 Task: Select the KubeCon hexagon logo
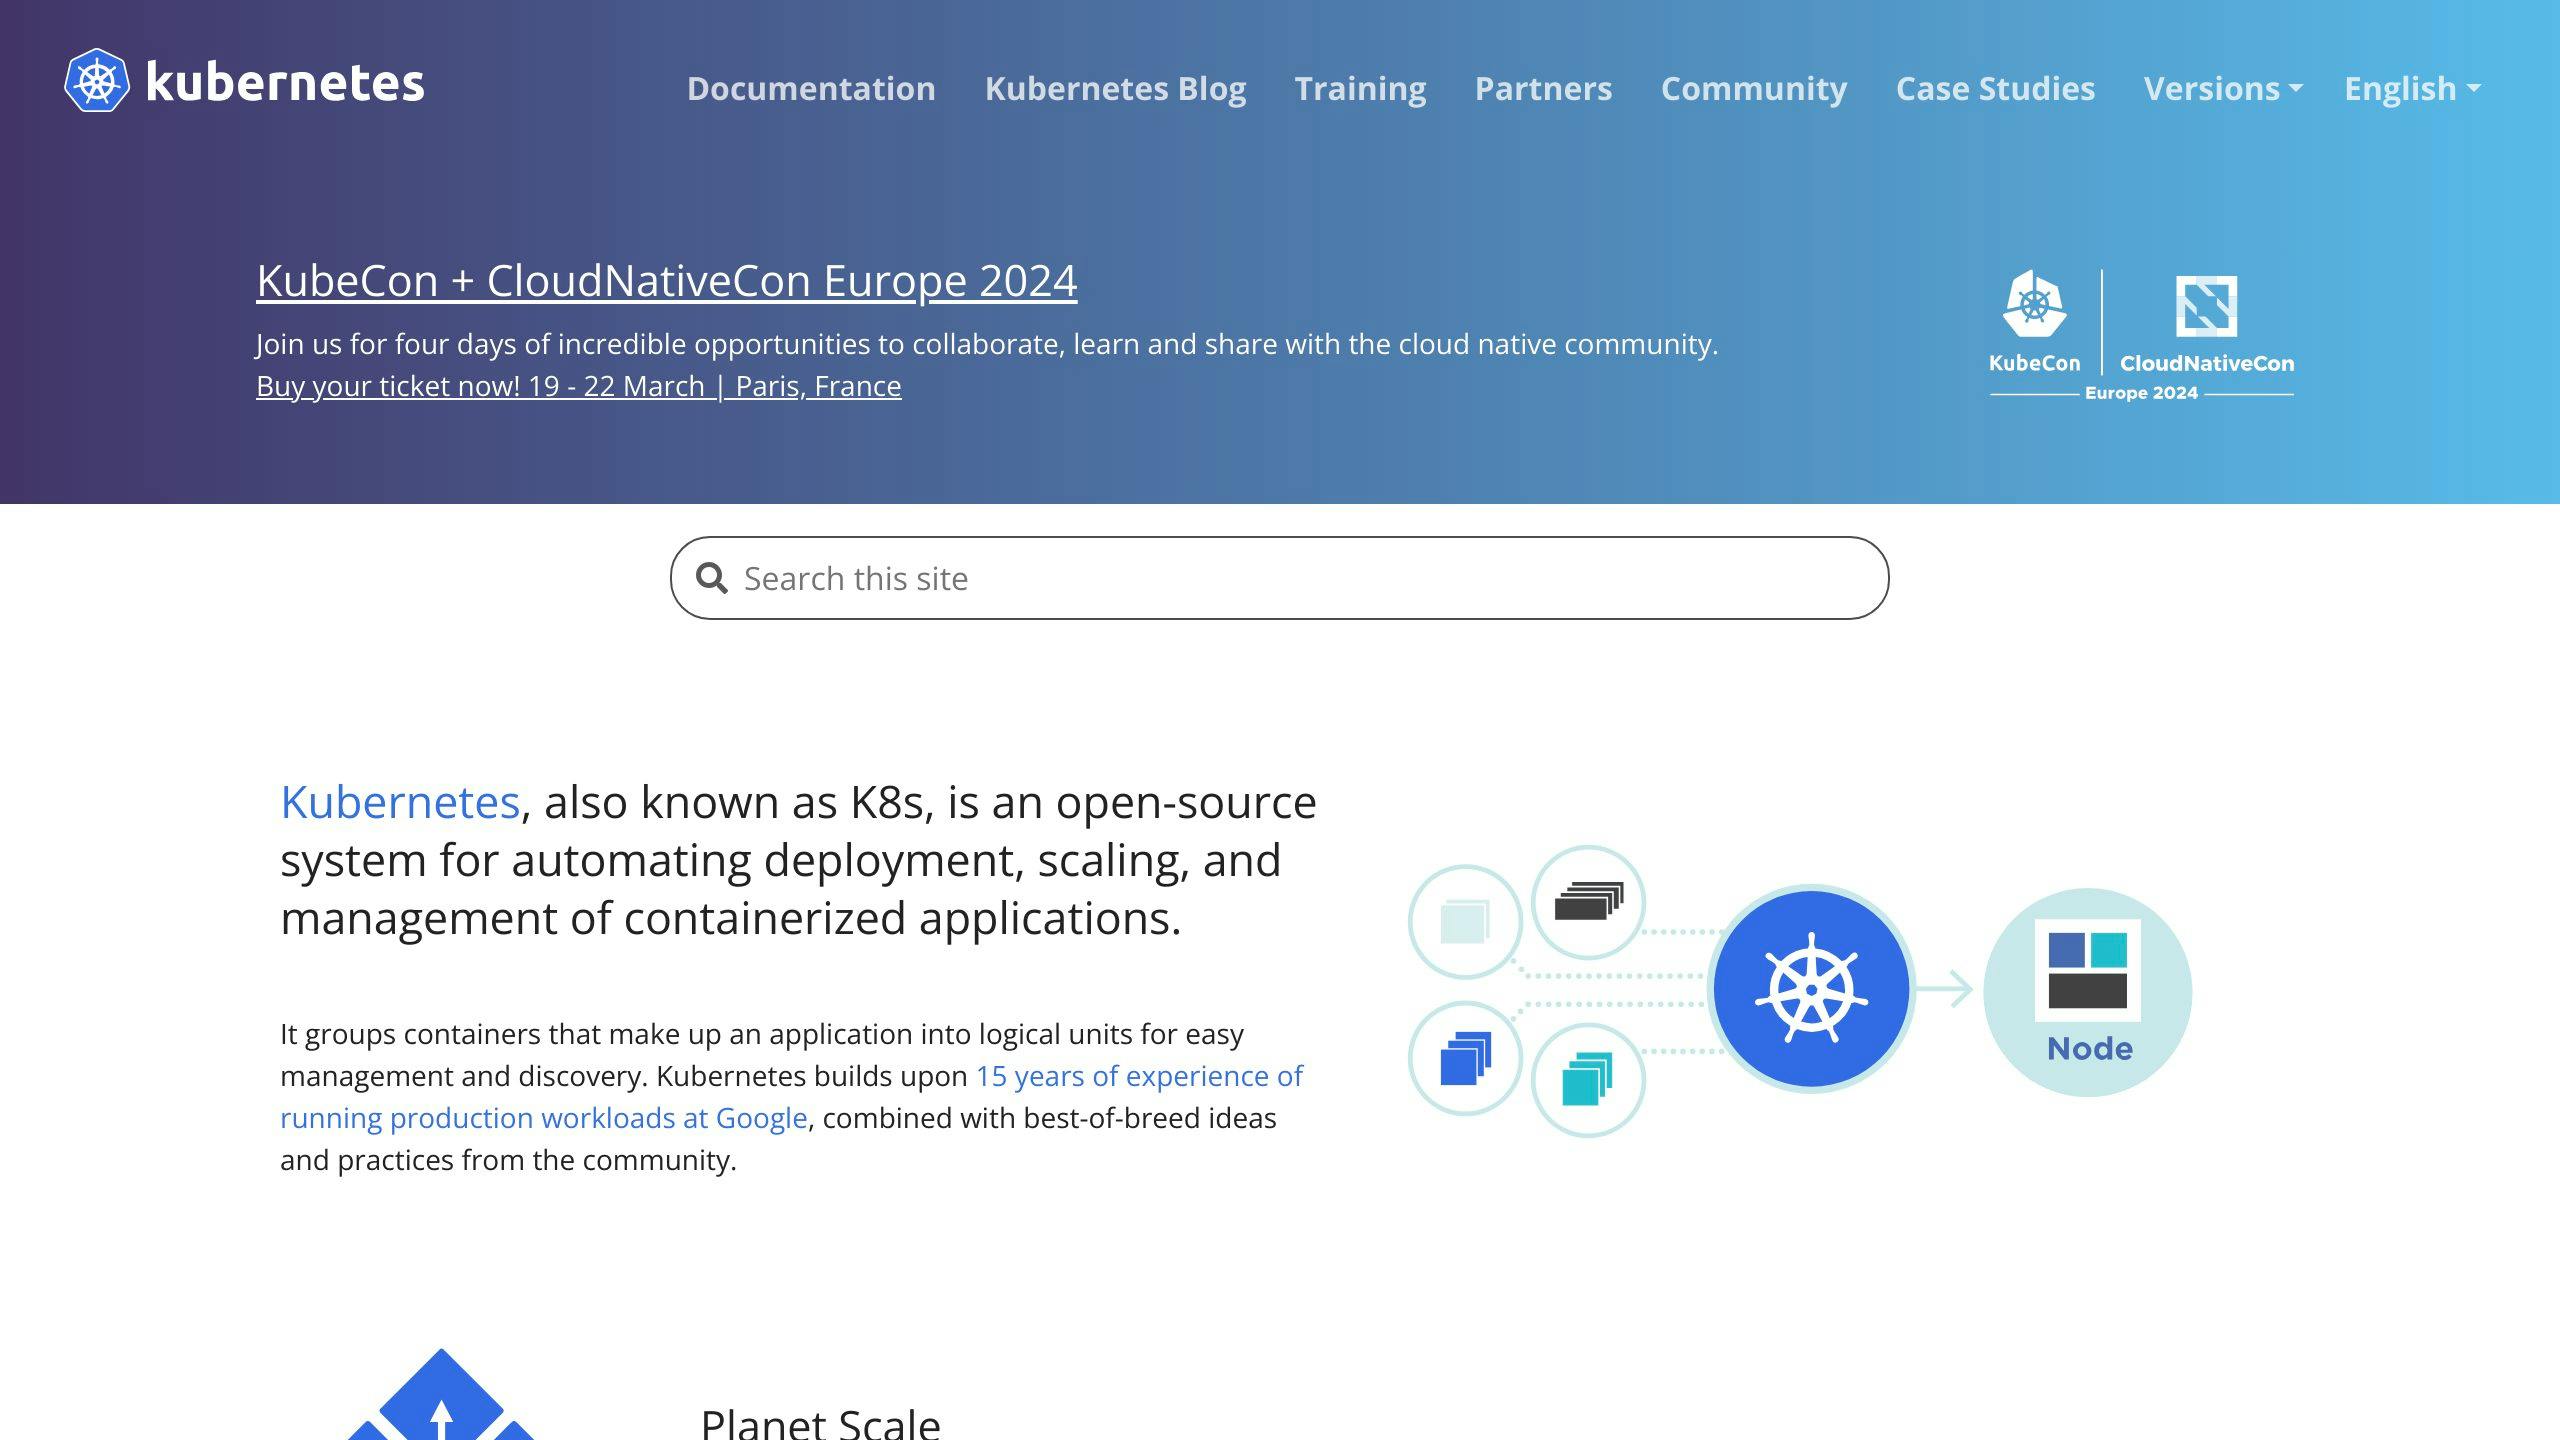[x=2033, y=305]
